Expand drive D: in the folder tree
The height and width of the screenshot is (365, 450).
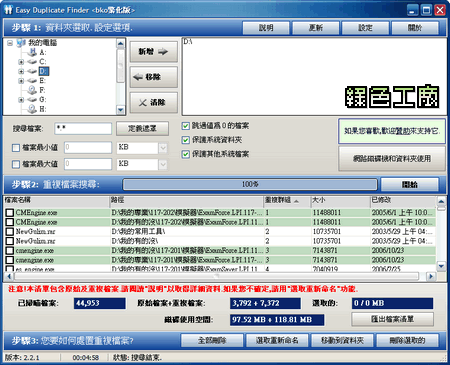click(x=21, y=71)
